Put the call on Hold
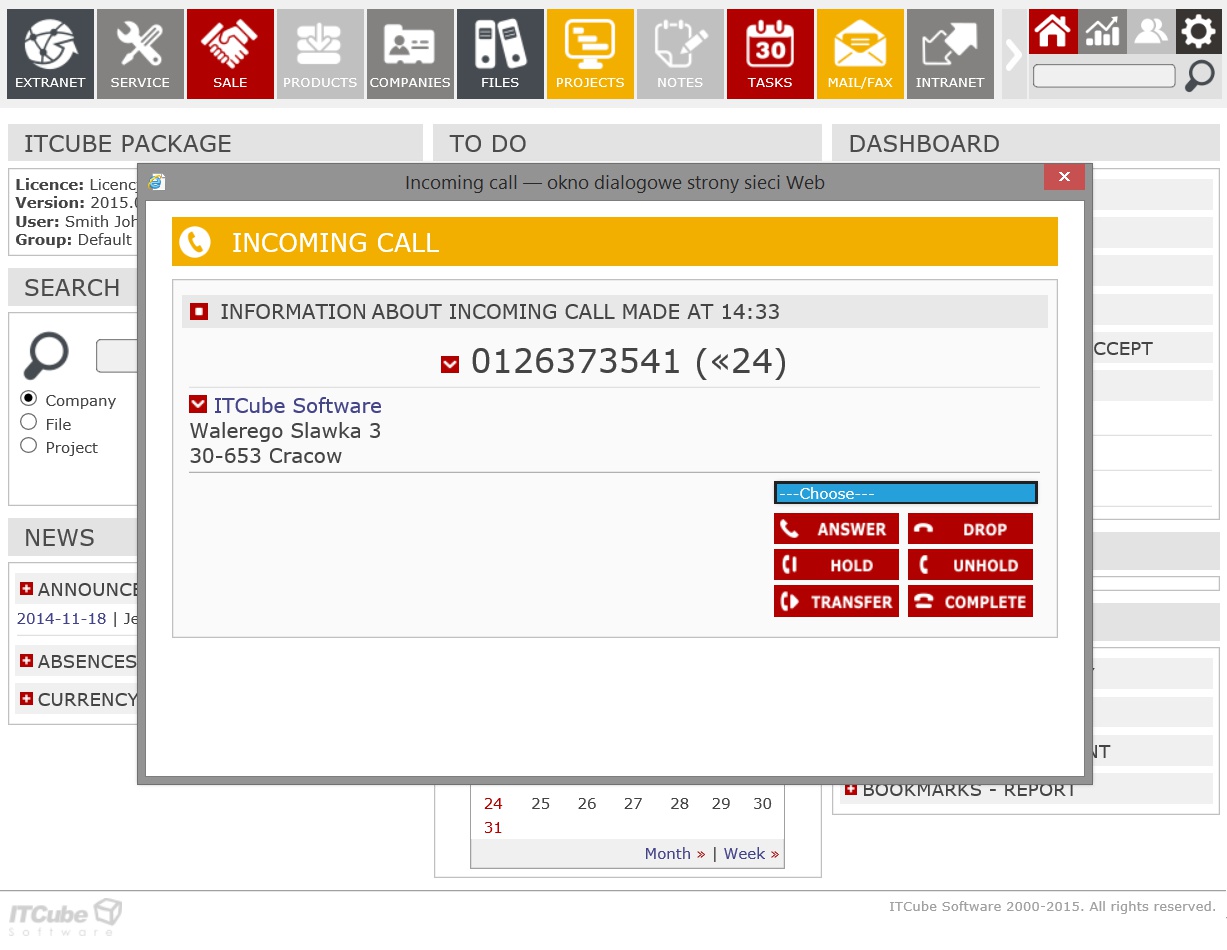Viewport: 1227px width, 950px height. [836, 565]
